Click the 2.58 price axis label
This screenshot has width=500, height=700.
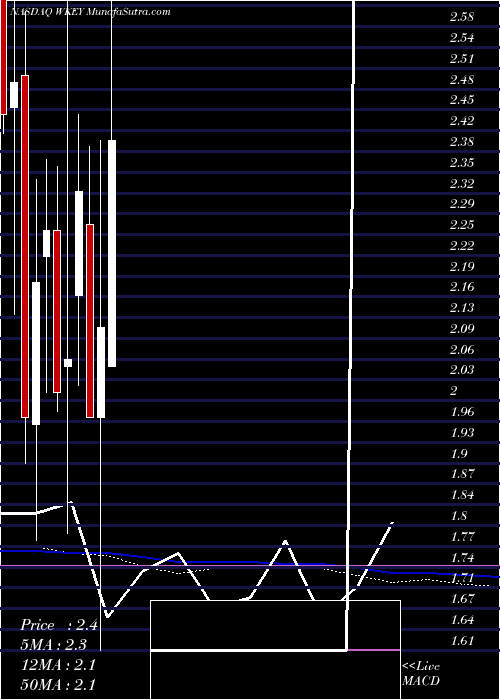pos(462,17)
